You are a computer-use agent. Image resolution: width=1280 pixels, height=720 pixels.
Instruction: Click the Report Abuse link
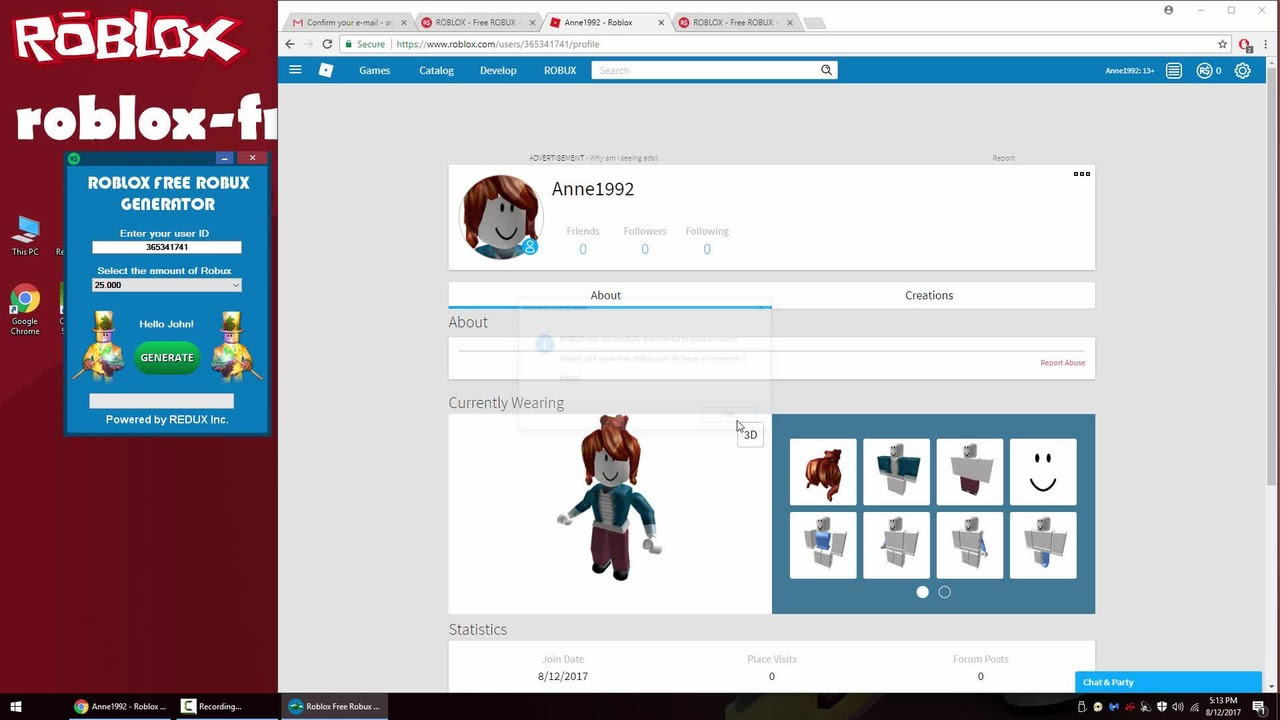[x=1062, y=363]
